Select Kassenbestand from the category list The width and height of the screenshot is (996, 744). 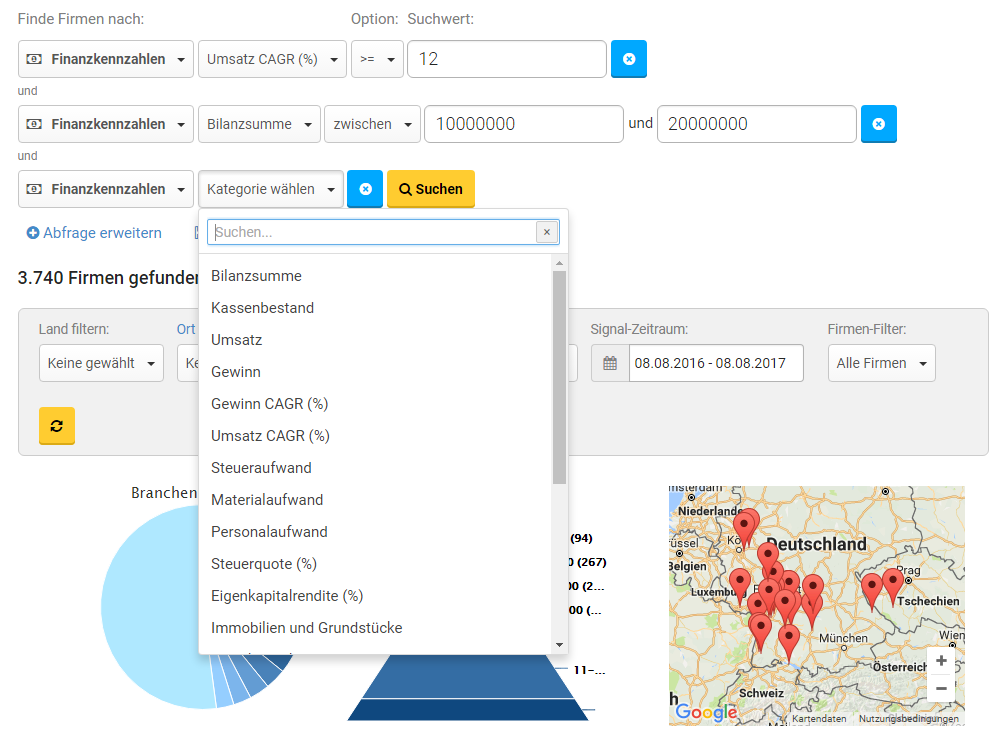coord(262,308)
